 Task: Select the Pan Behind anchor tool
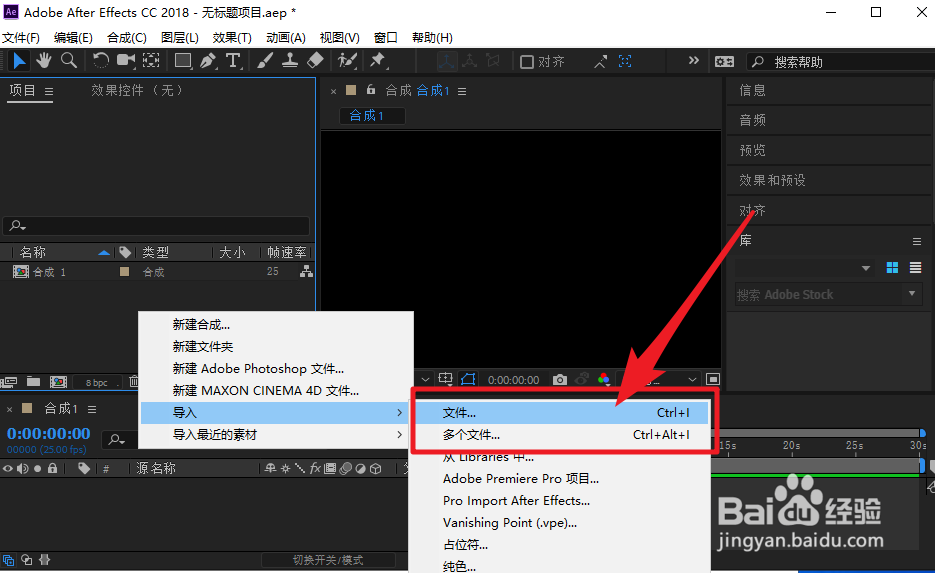[151, 61]
